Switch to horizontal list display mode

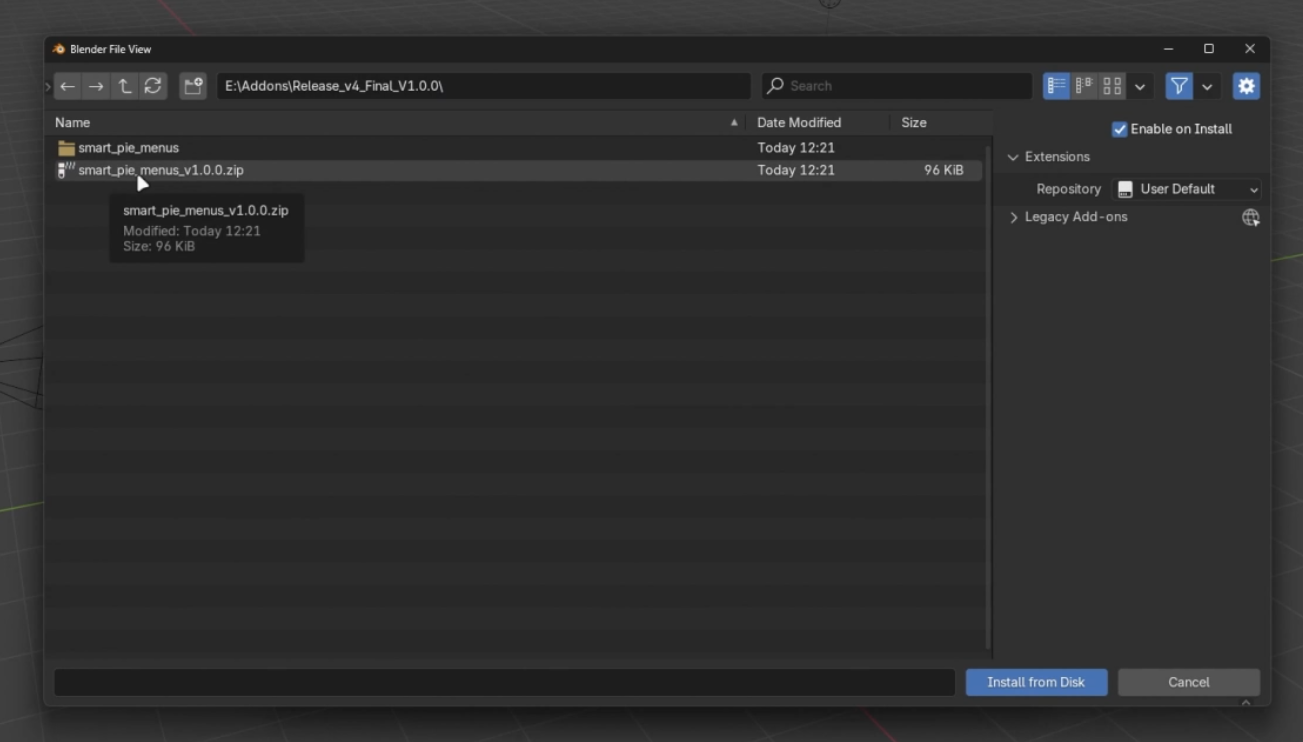pyautogui.click(x=1084, y=86)
